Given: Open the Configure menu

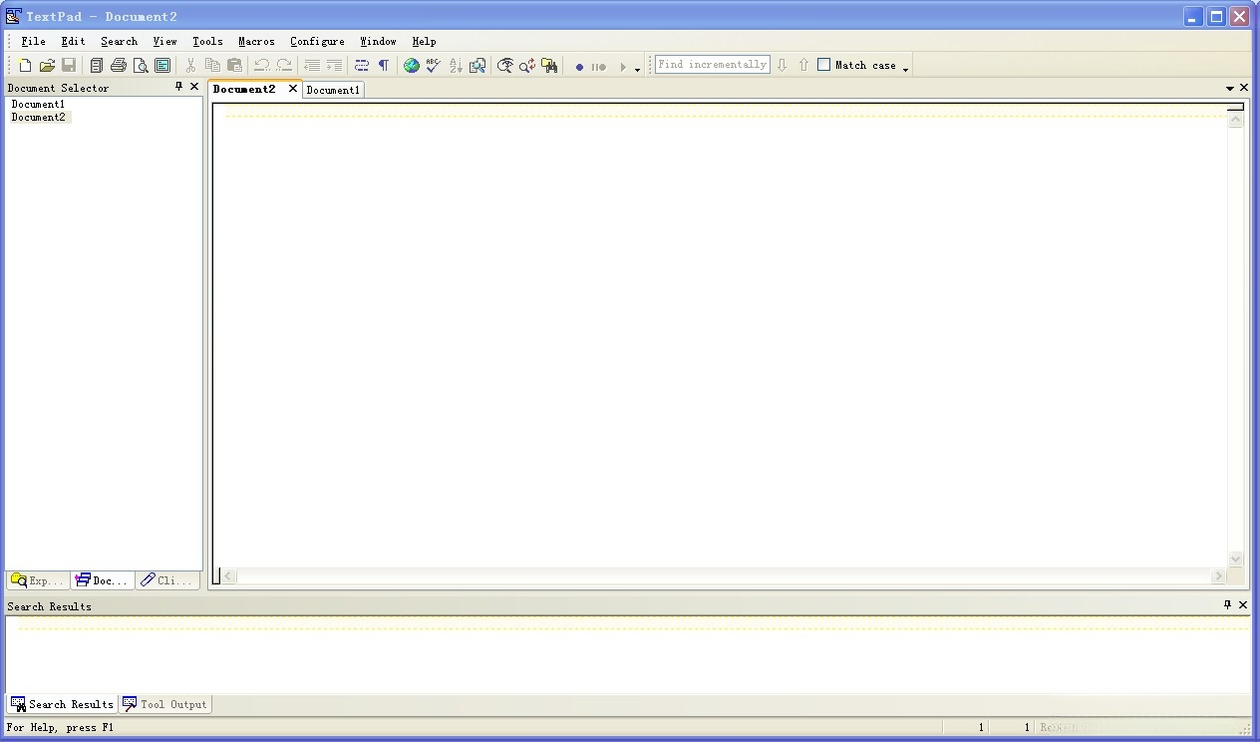Looking at the screenshot, I should click(317, 41).
